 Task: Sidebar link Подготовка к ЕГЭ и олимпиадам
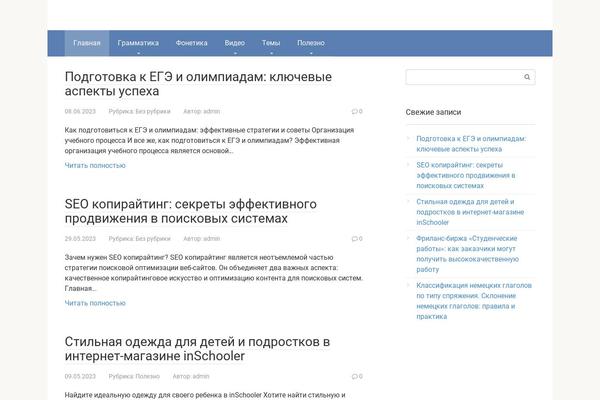471,144
